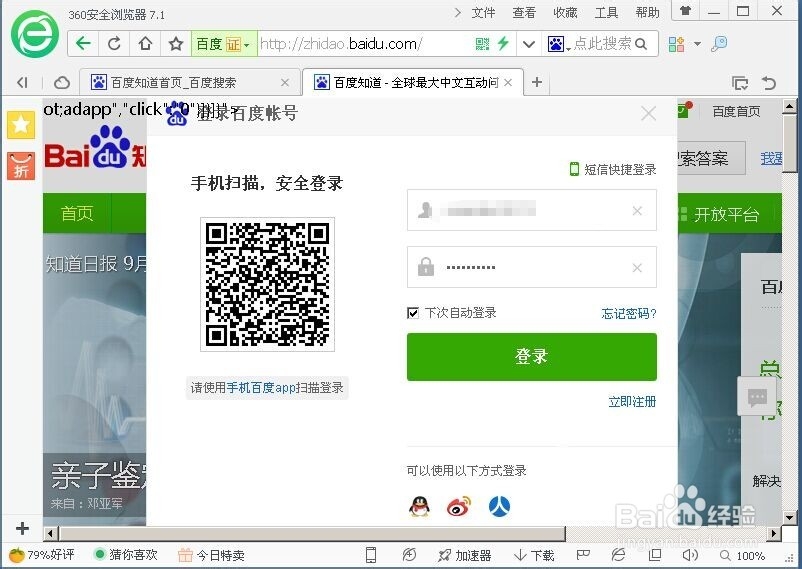The height and width of the screenshot is (569, 802).
Task: Click the 忘记密码? link
Action: click(x=629, y=313)
